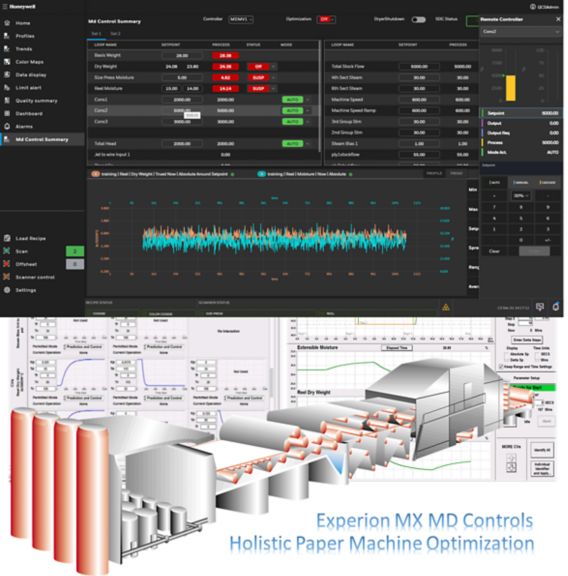Open the Reel Moisture SUSP status dropdown
568x576 pixels.
[x=273, y=89]
